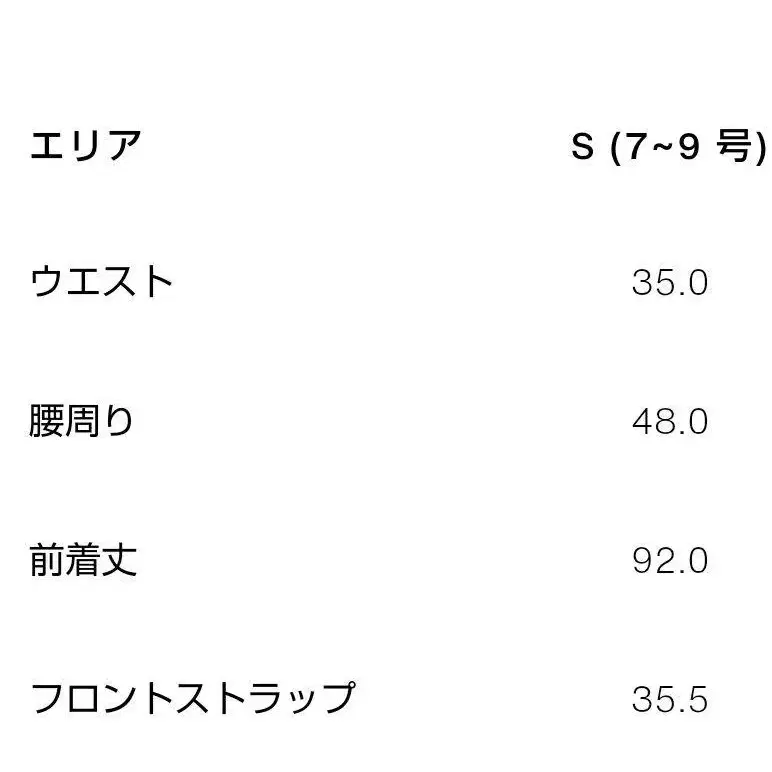
Task: Click the 前着丈 row label
Action: point(83,559)
